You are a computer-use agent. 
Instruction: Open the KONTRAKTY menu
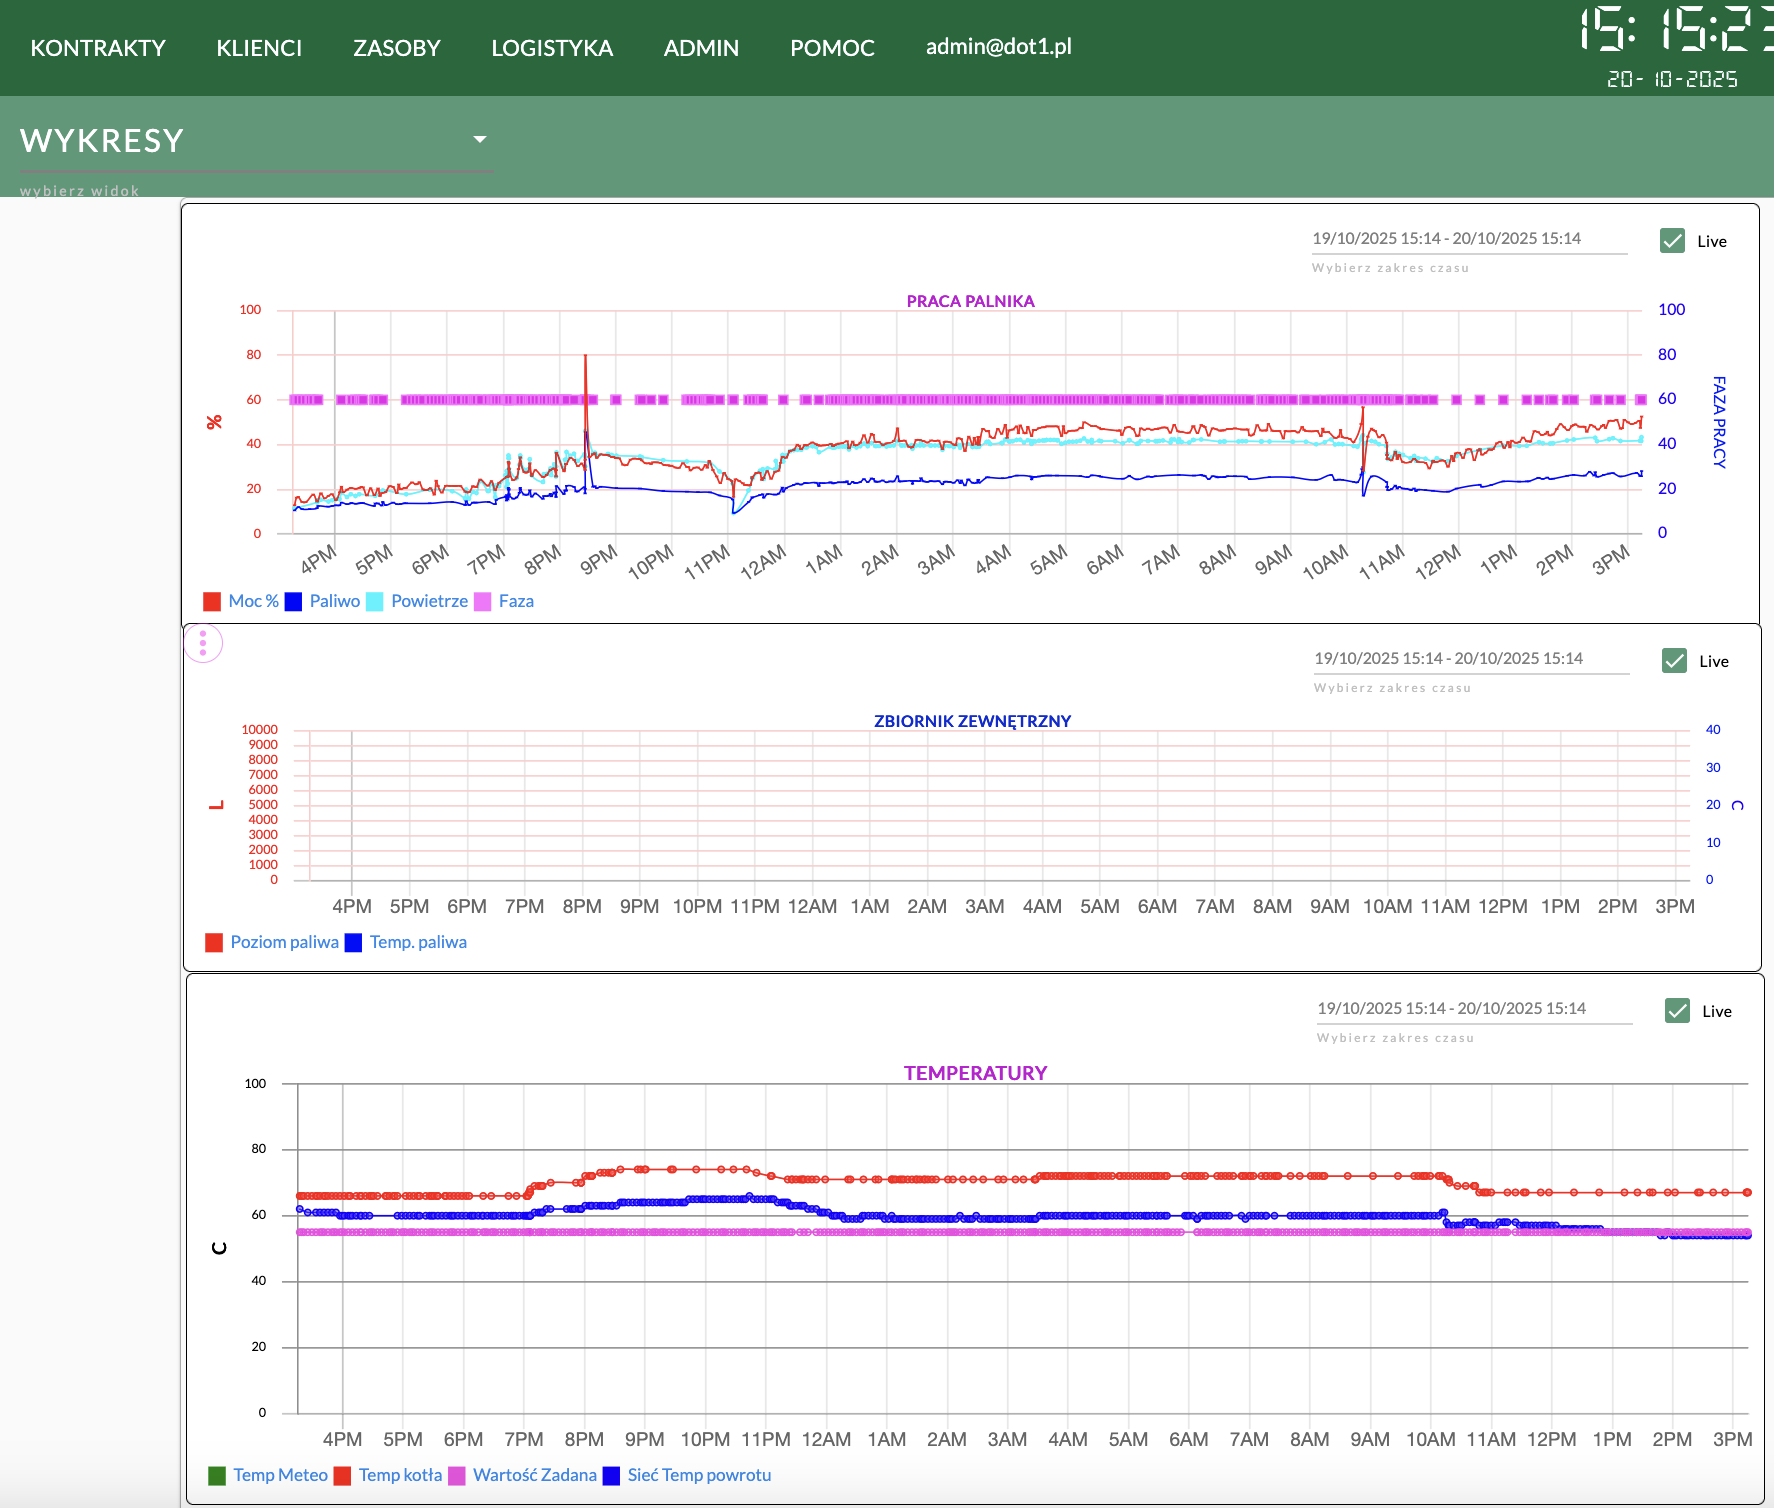(98, 48)
